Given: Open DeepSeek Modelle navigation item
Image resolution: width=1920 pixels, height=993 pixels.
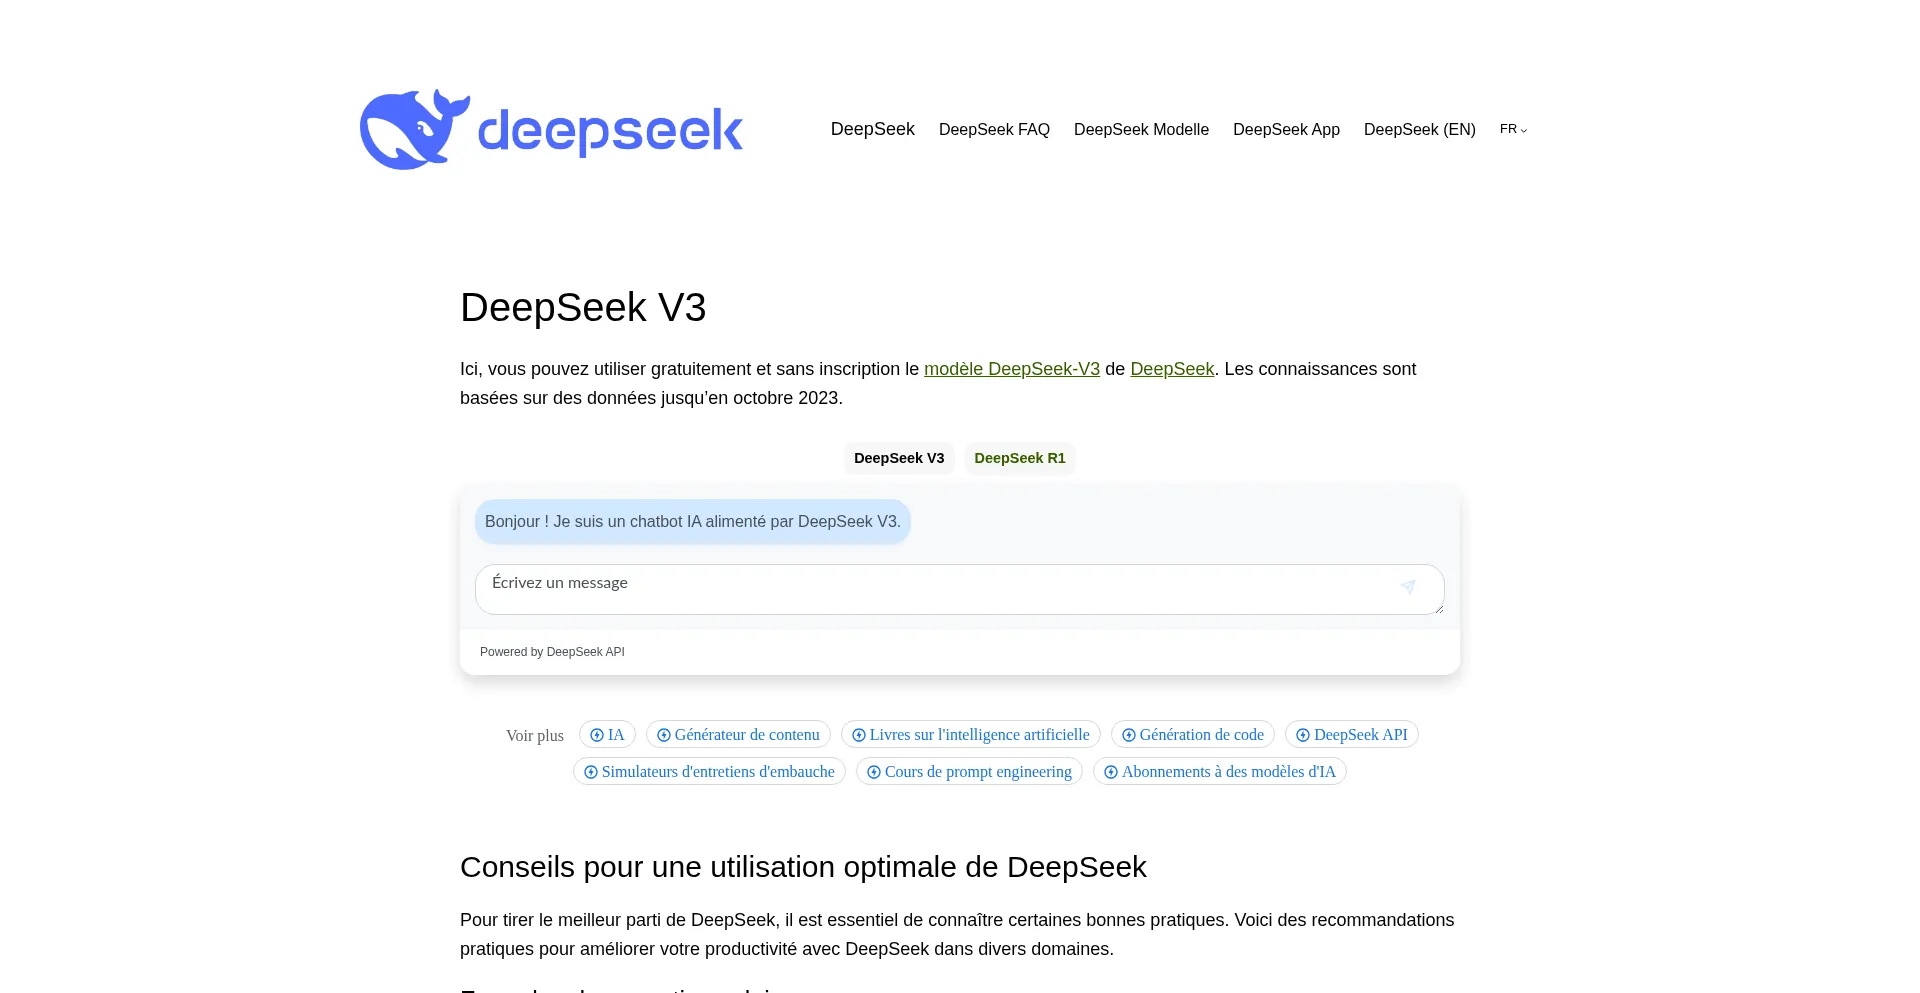Looking at the screenshot, I should pyautogui.click(x=1141, y=129).
